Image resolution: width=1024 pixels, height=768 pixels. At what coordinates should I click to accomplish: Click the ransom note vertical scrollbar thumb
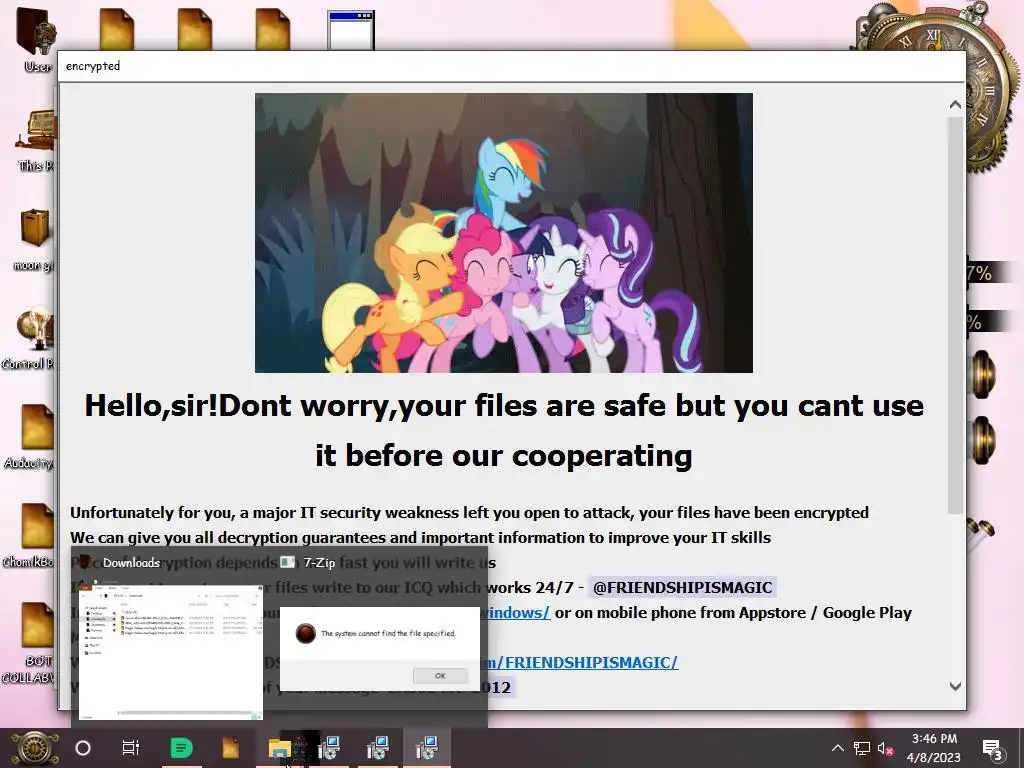955,315
